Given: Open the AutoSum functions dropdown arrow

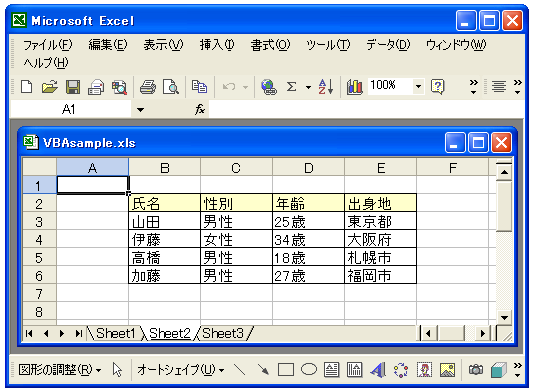Looking at the screenshot, I should (308, 87).
